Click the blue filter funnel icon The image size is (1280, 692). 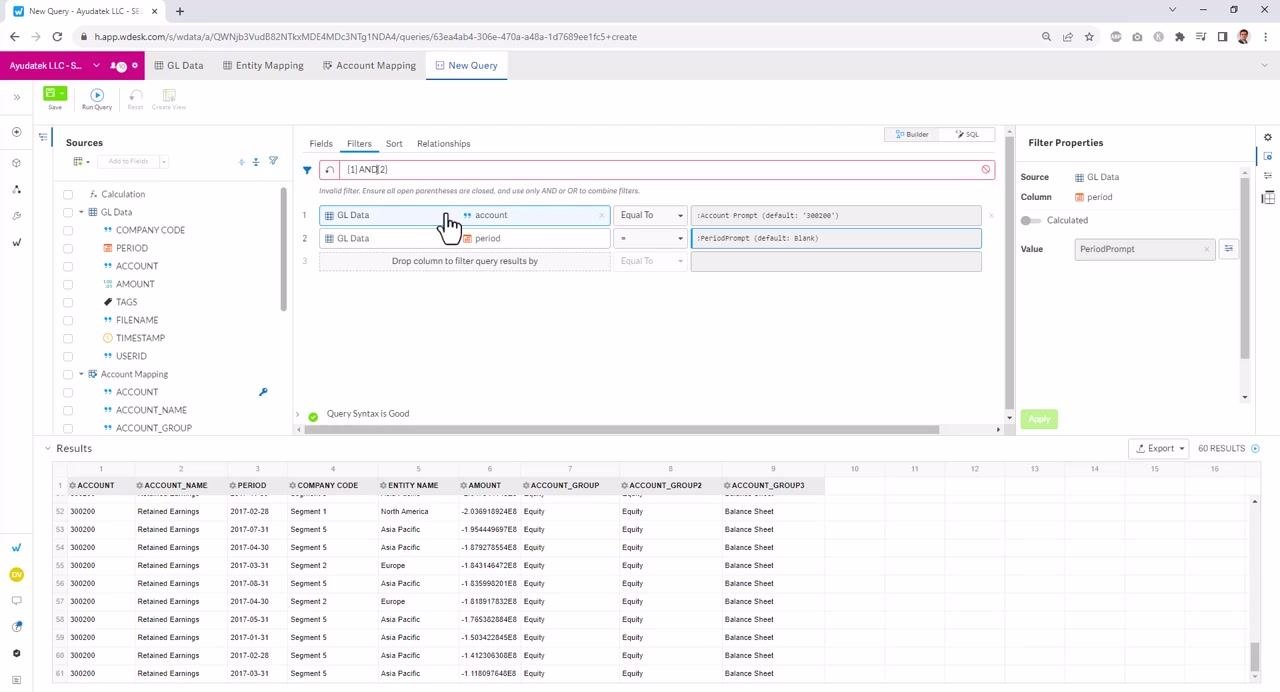pyautogui.click(x=307, y=170)
